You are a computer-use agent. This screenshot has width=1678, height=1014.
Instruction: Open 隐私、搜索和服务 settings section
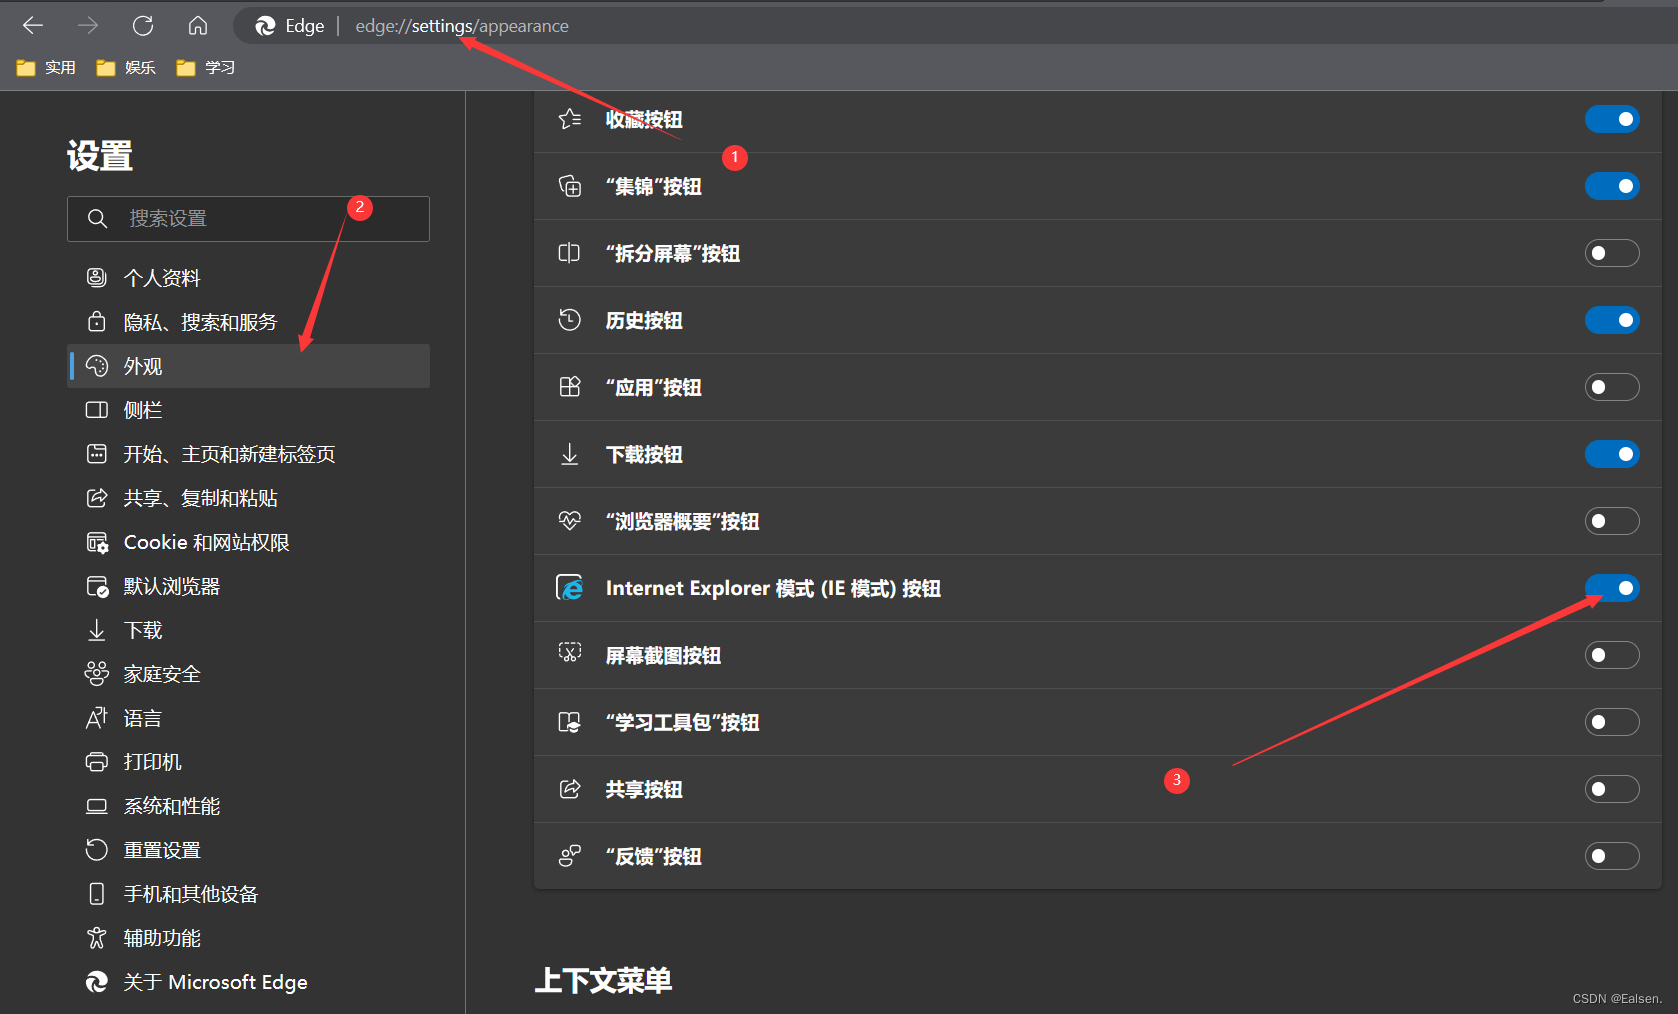click(249, 322)
